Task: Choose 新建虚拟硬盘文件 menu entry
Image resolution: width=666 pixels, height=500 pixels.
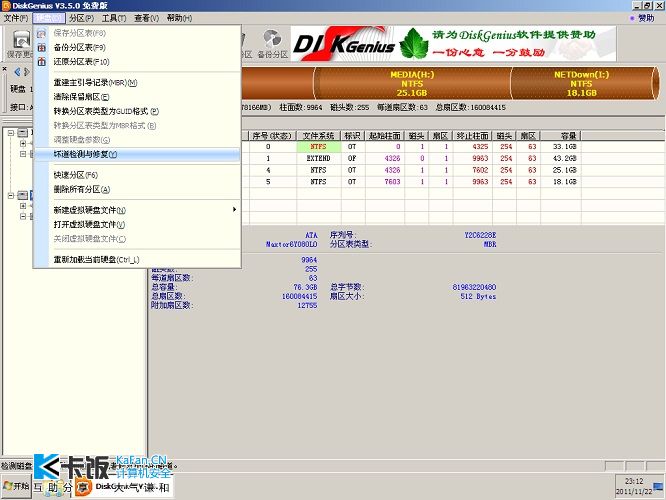Action: click(90, 210)
